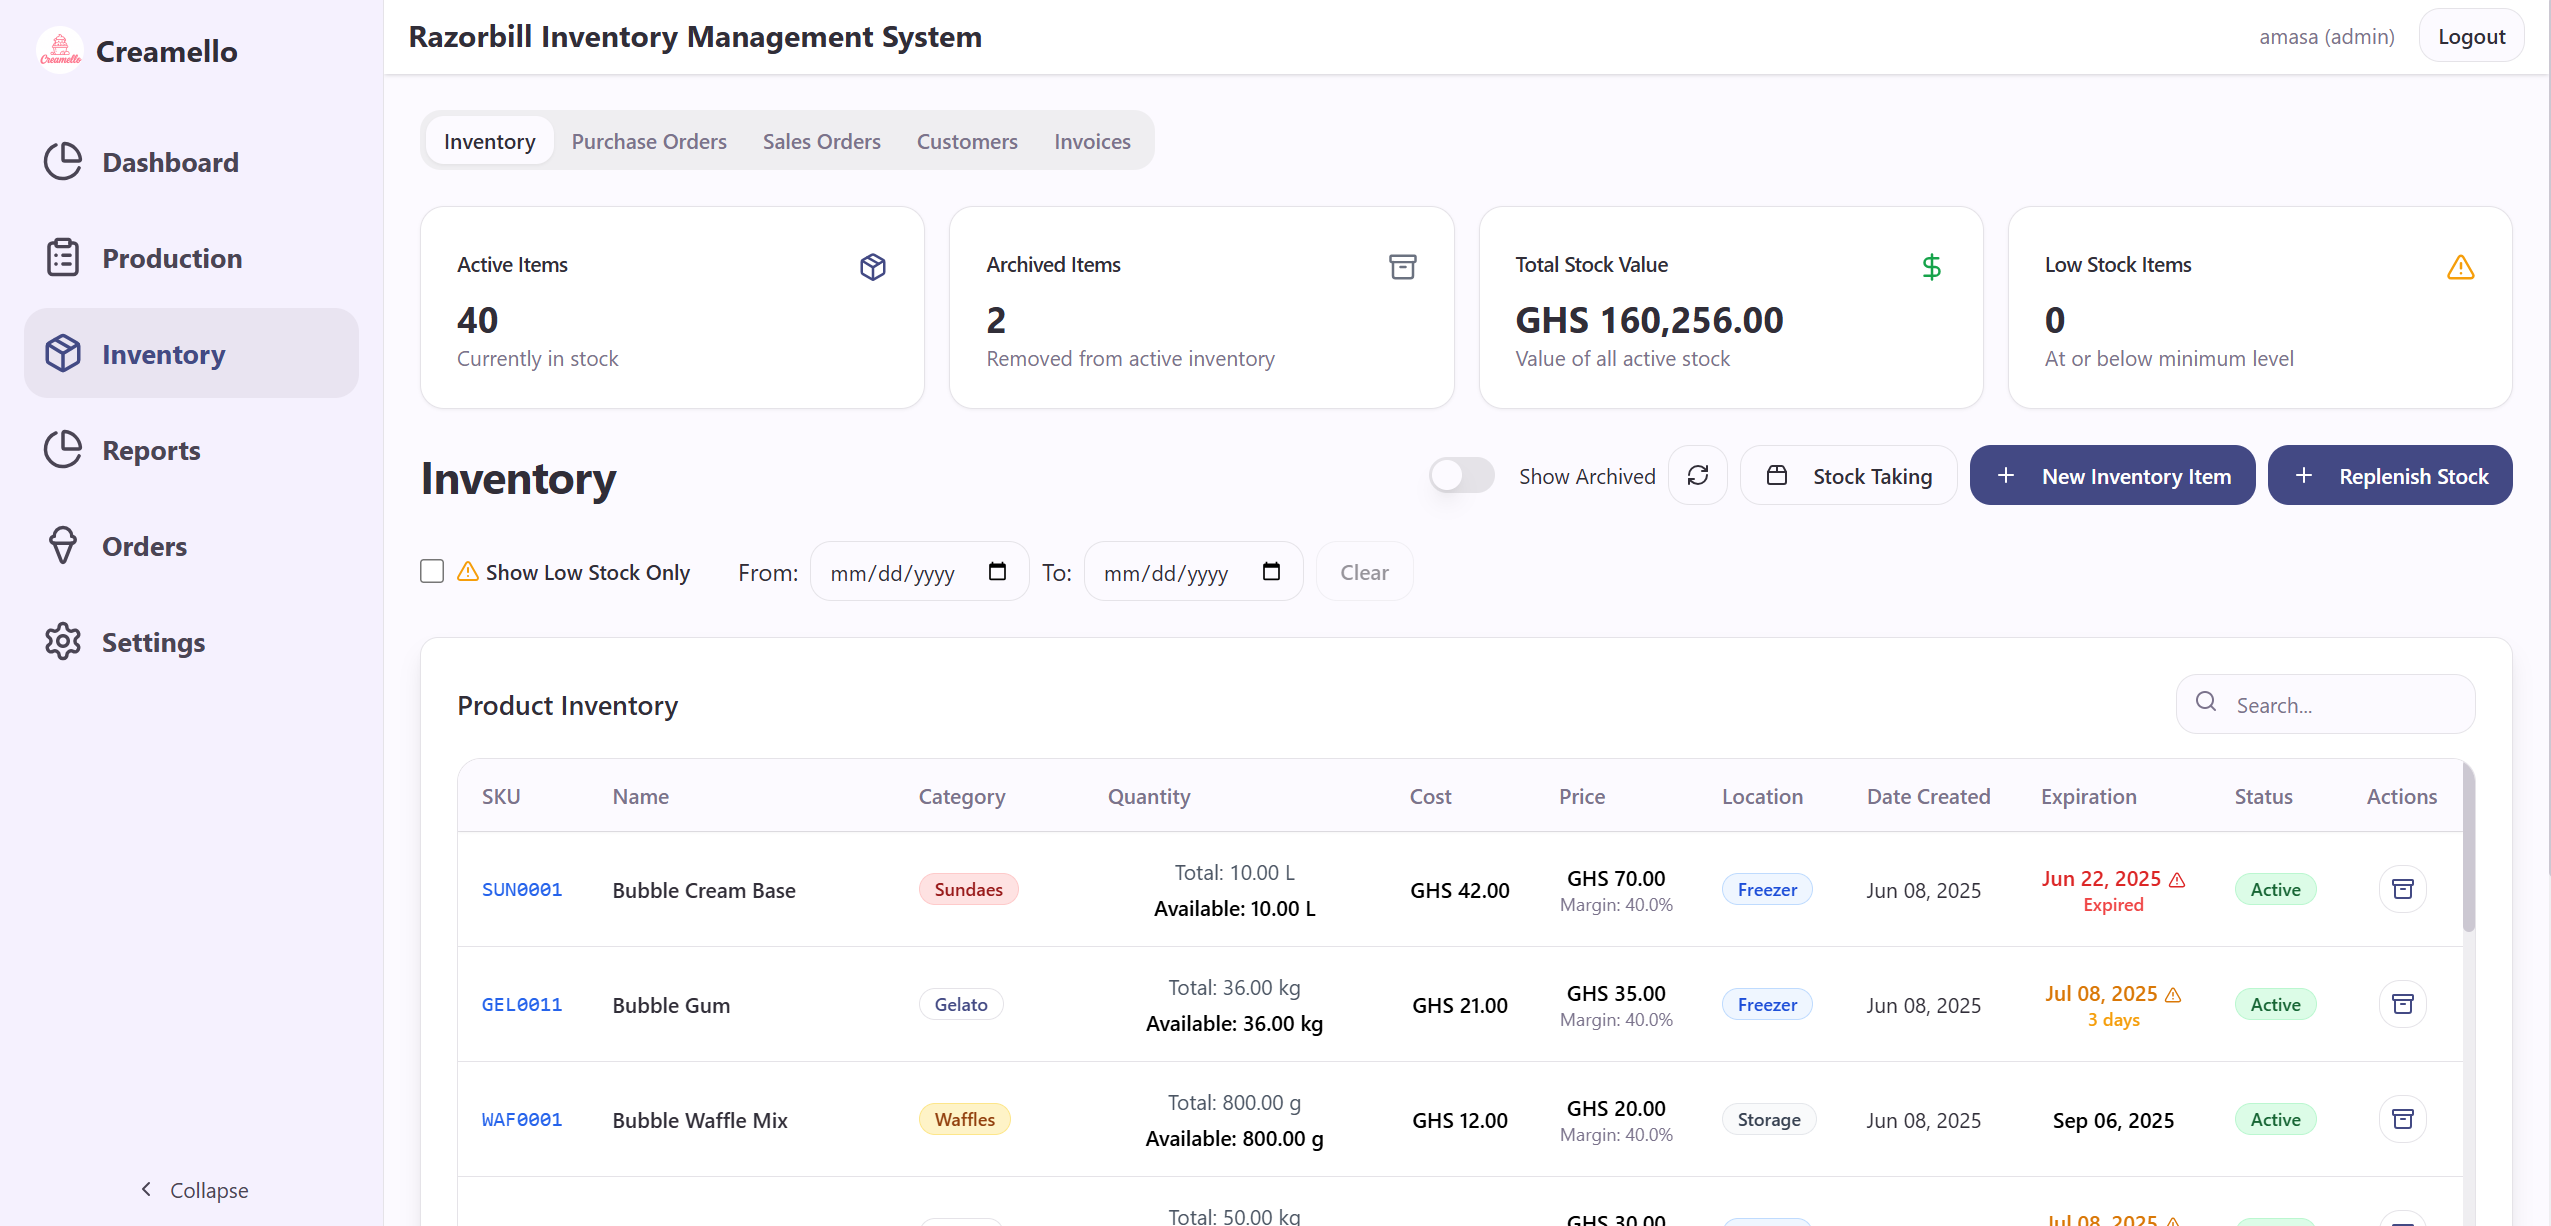The image size is (2551, 1226).
Task: Click the Storage location badge
Action: tap(1768, 1119)
